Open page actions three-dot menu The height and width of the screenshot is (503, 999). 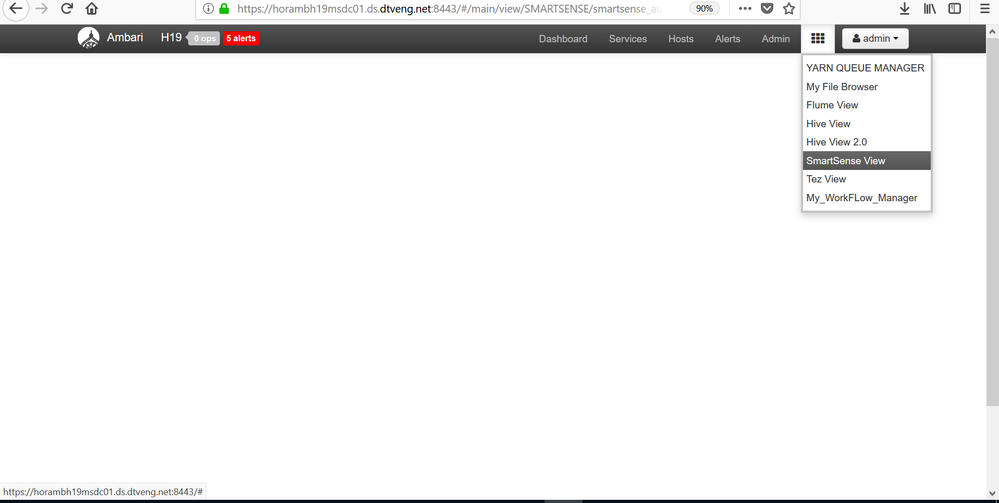745,9
